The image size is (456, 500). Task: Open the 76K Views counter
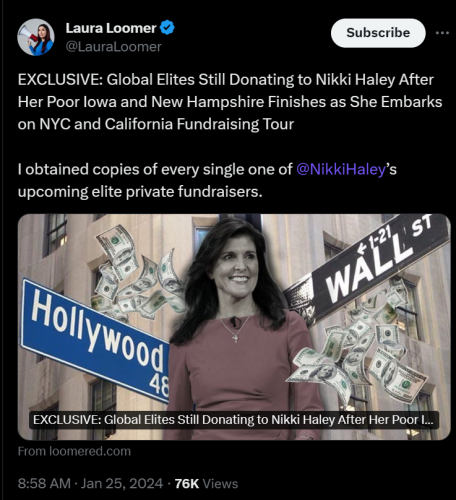(206, 484)
